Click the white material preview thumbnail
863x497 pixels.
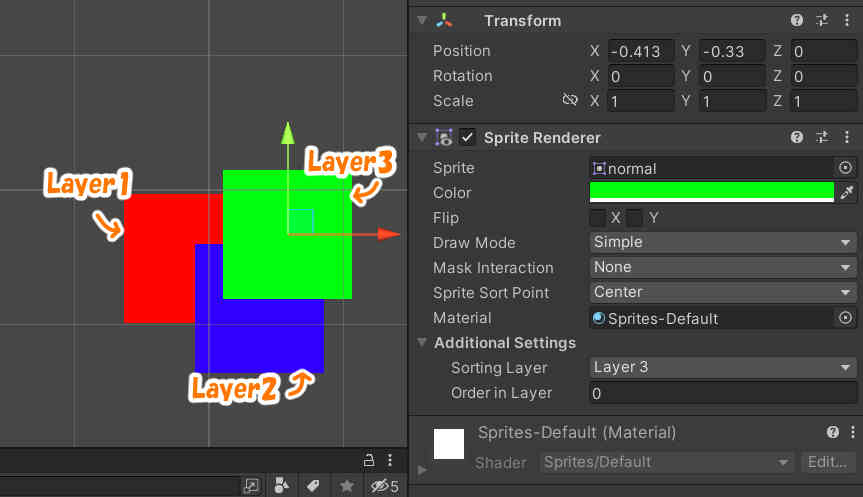[x=449, y=444]
